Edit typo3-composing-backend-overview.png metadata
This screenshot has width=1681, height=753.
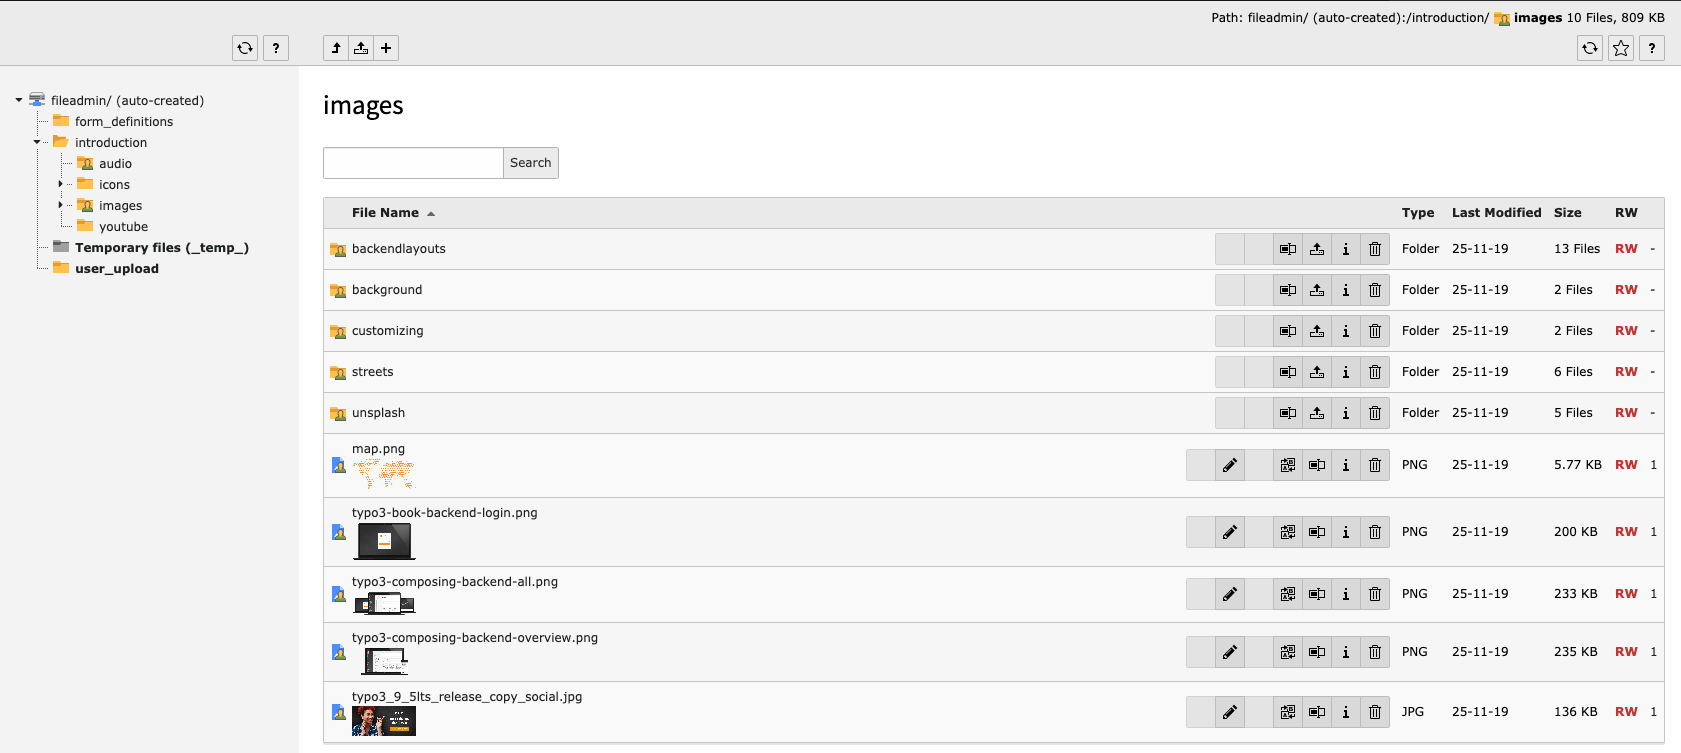[x=1230, y=652]
